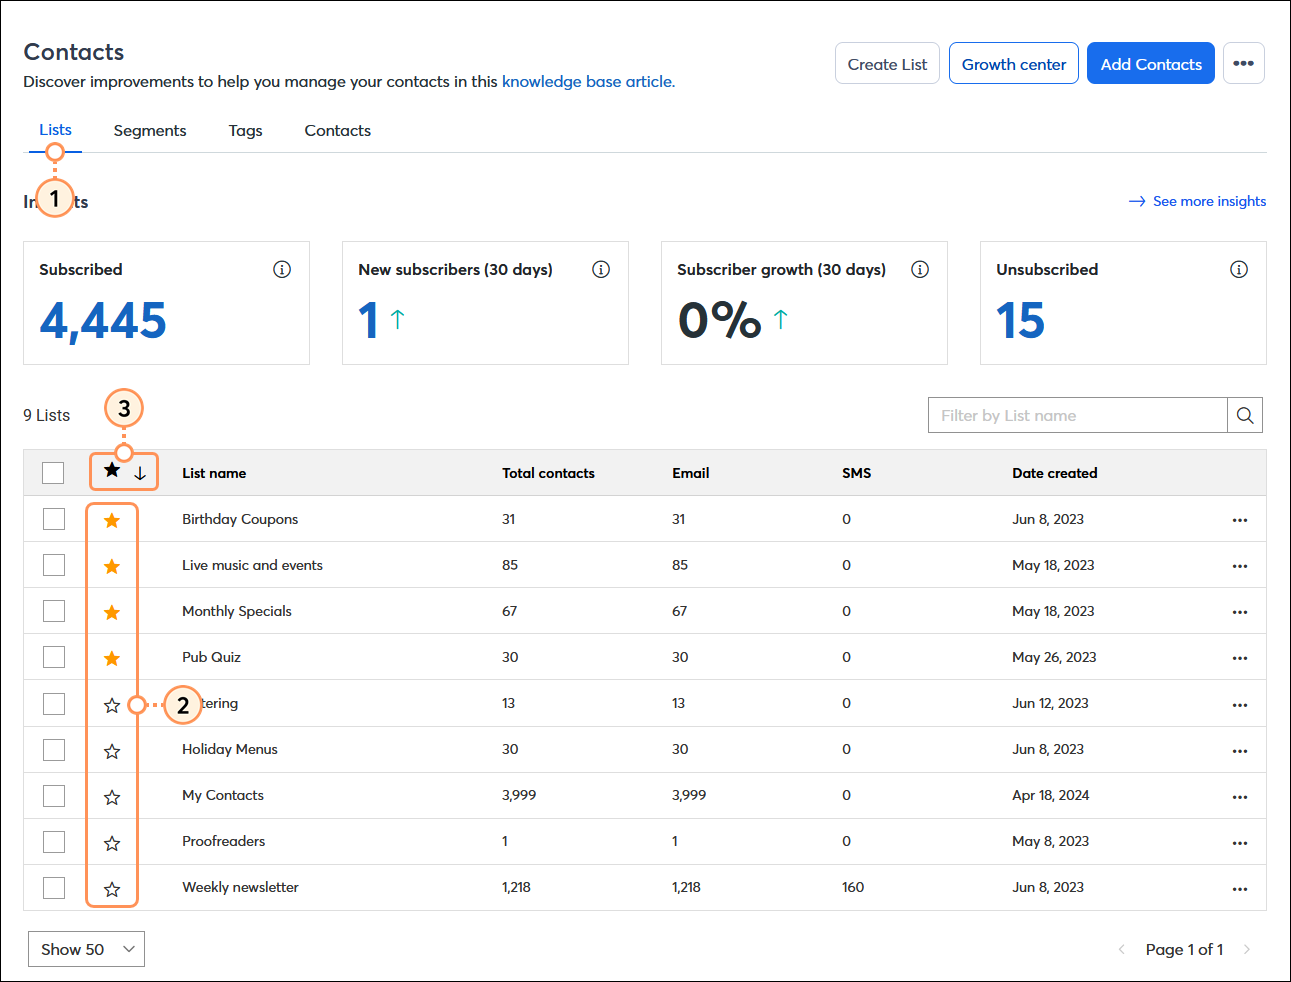Image resolution: width=1291 pixels, height=982 pixels.
Task: Open the Growth center button
Action: [x=1014, y=63]
